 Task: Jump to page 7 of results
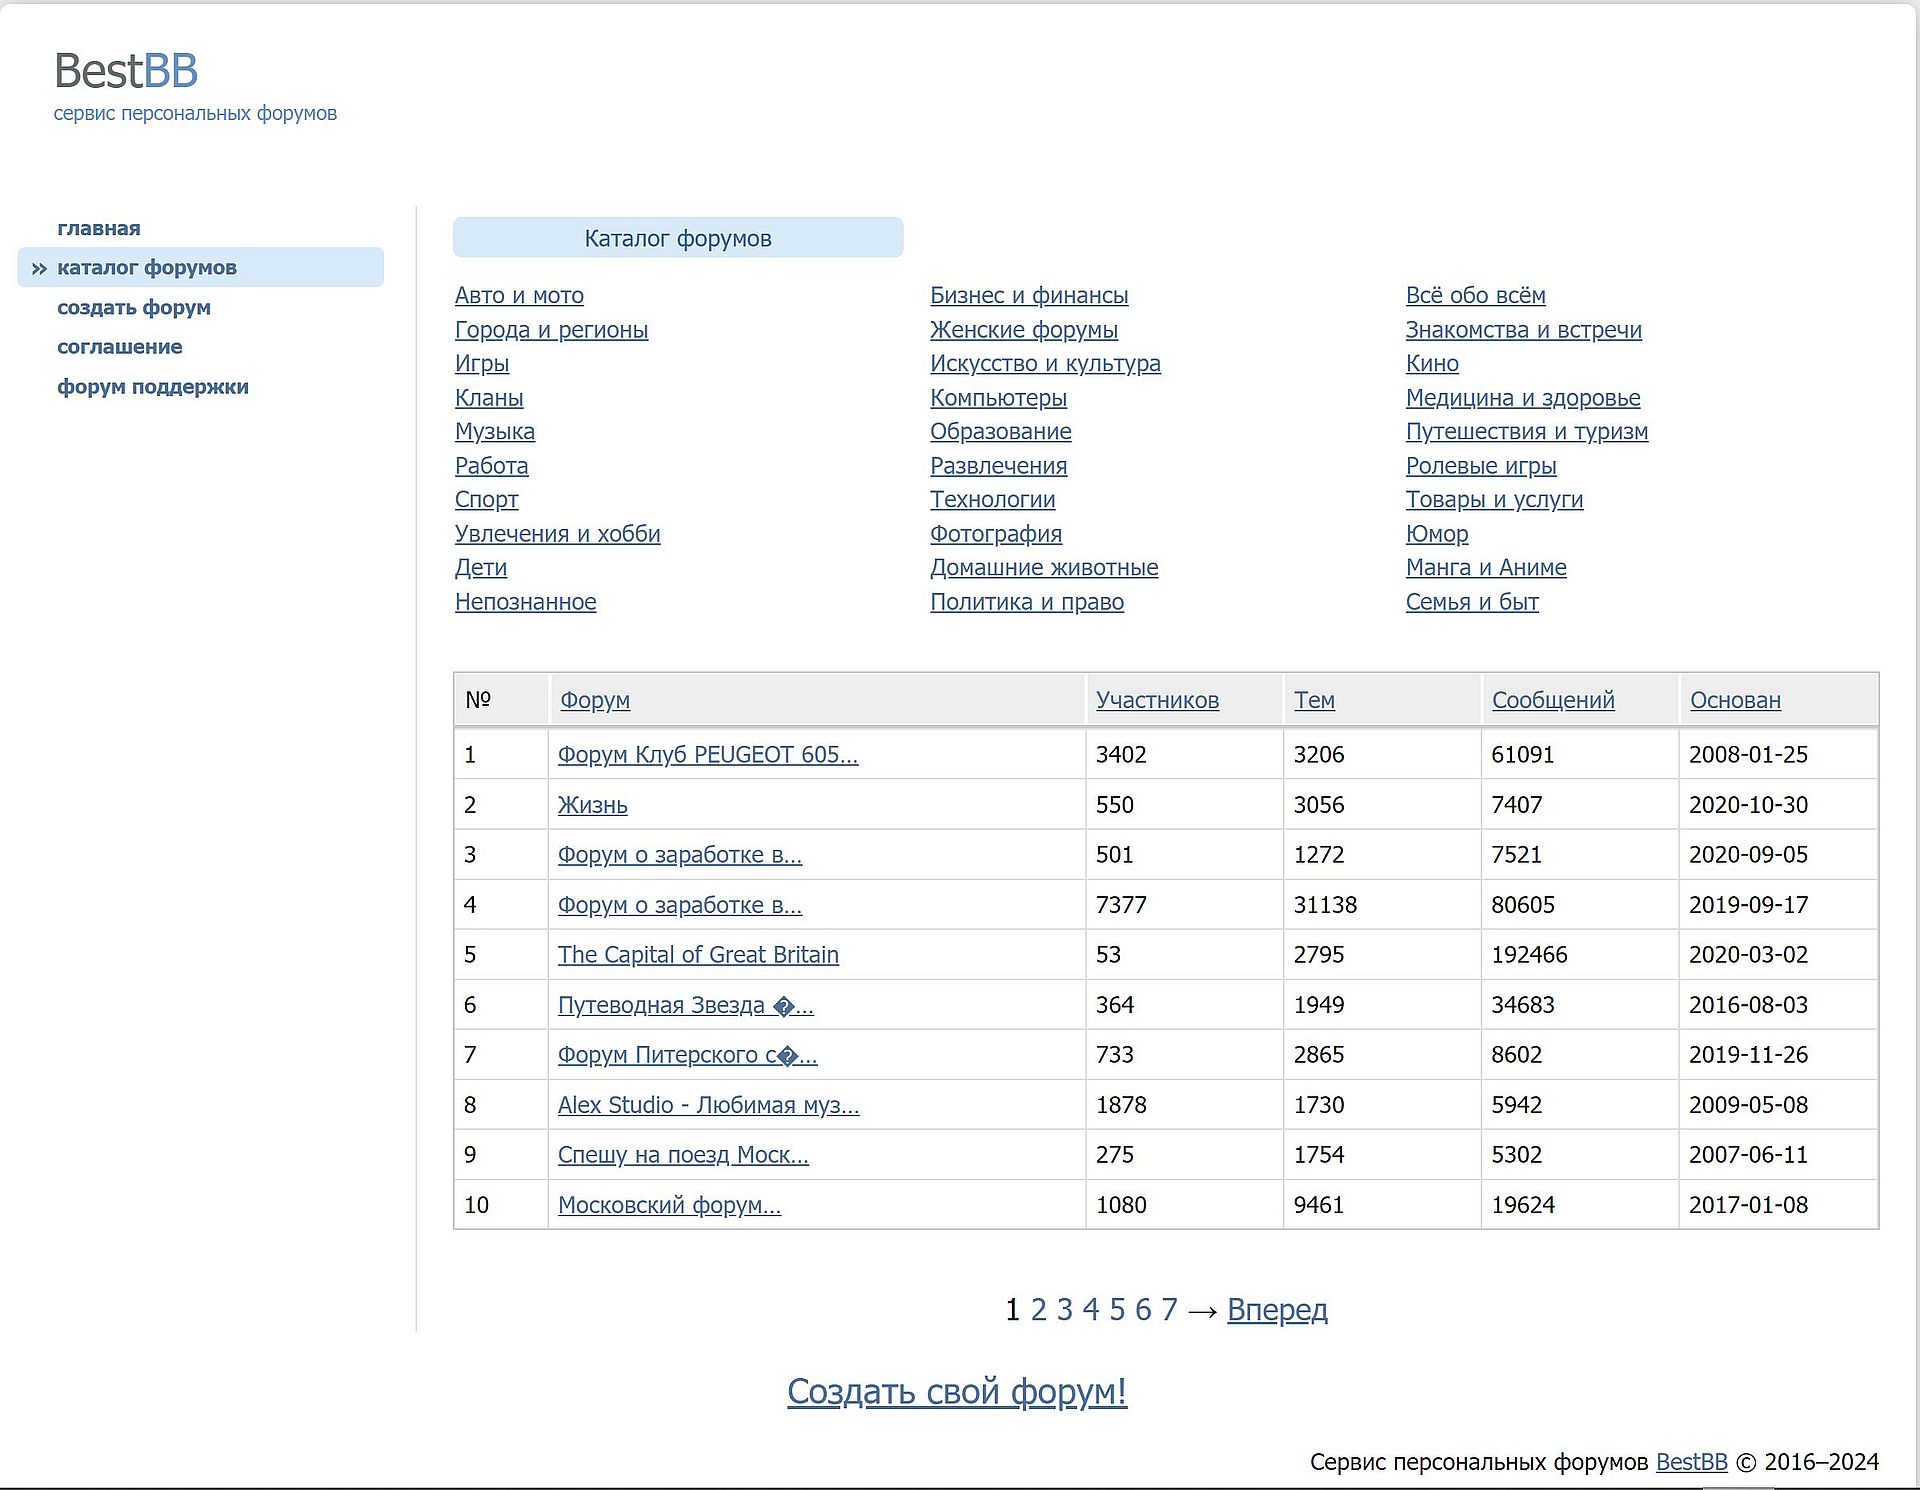pyautogui.click(x=1169, y=1309)
